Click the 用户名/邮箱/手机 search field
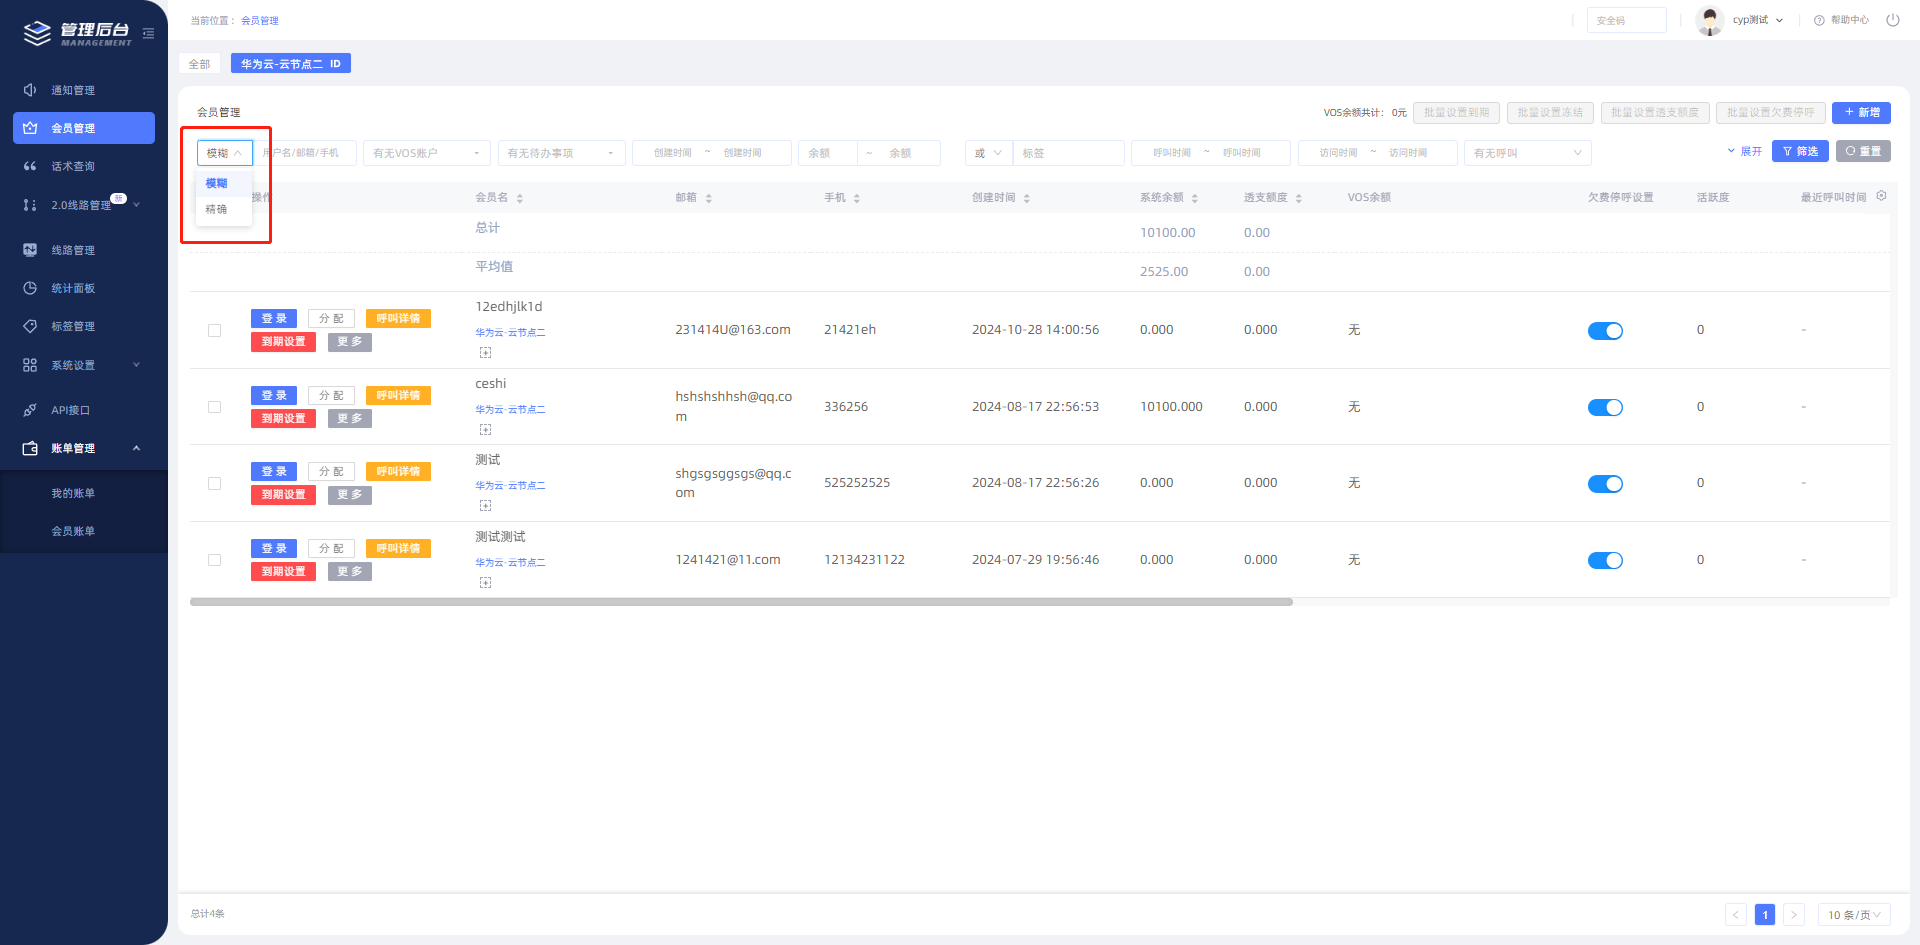The height and width of the screenshot is (945, 1920). pos(304,153)
